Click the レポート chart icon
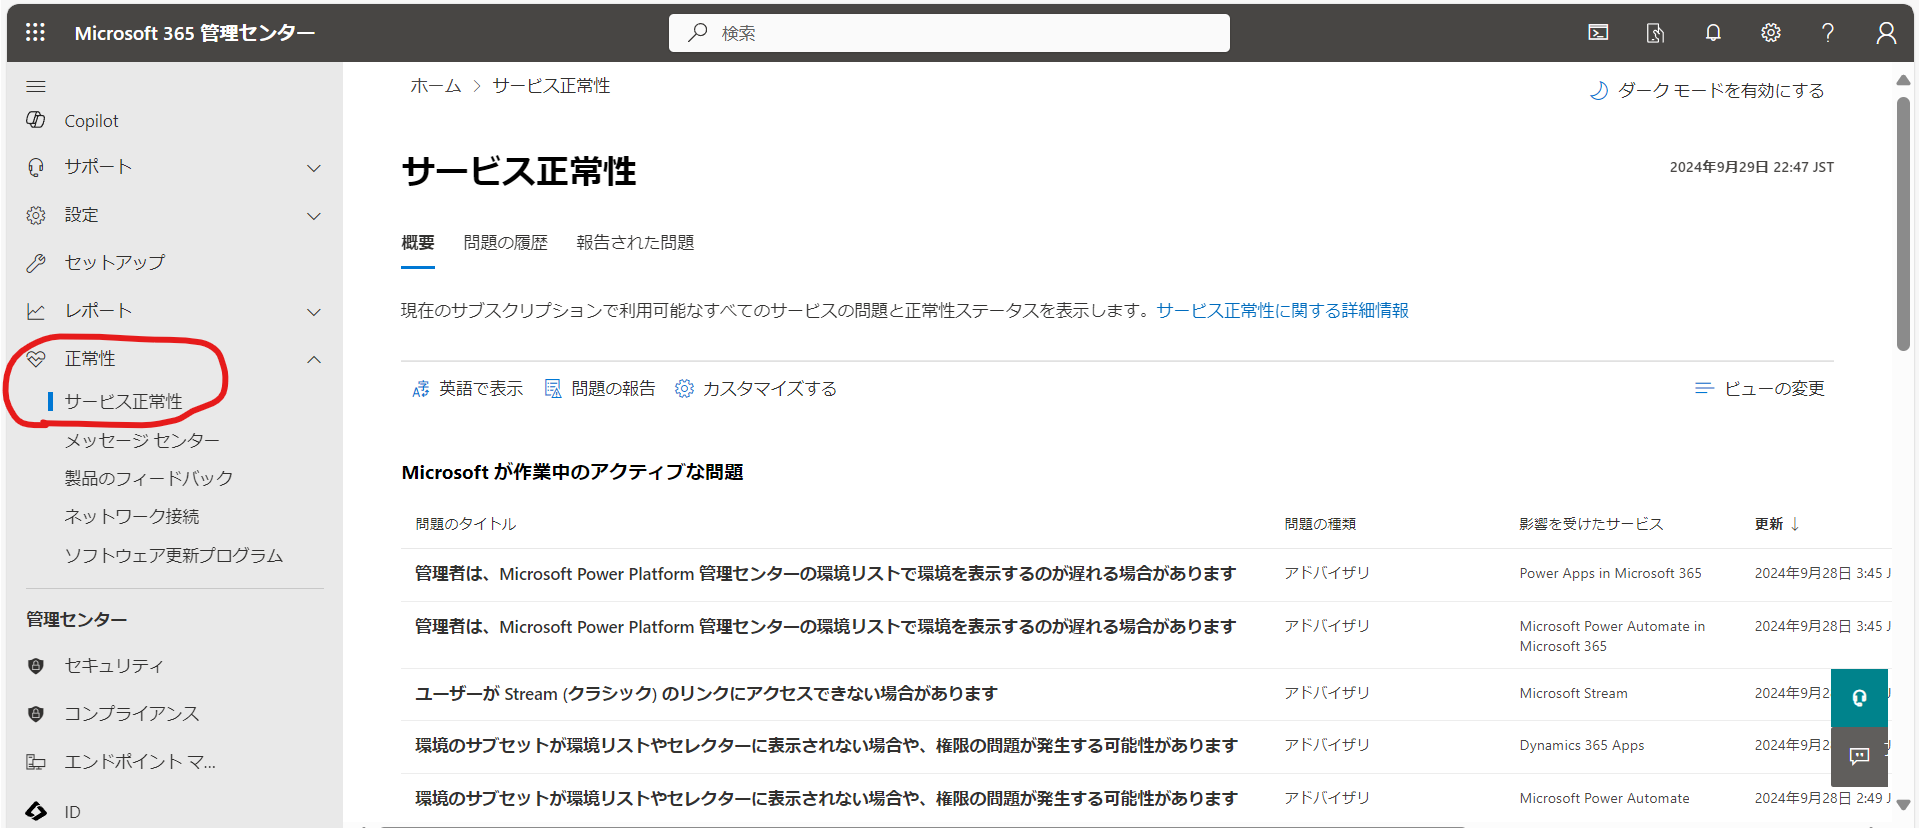The height and width of the screenshot is (828, 1919). 36,311
